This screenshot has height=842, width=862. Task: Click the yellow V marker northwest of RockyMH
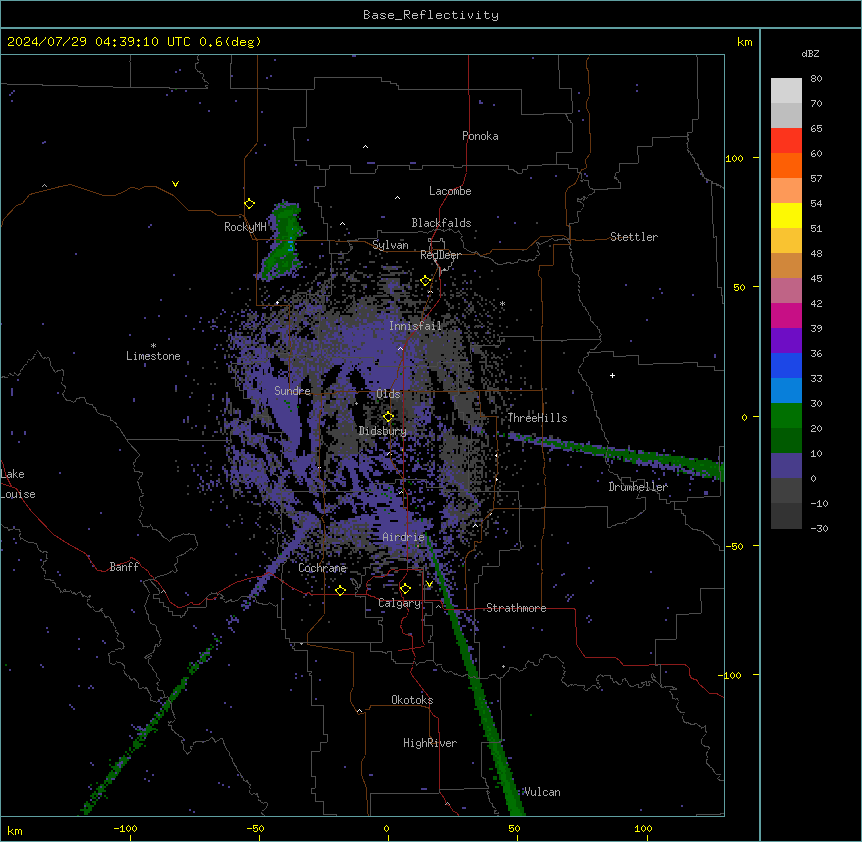point(175,184)
